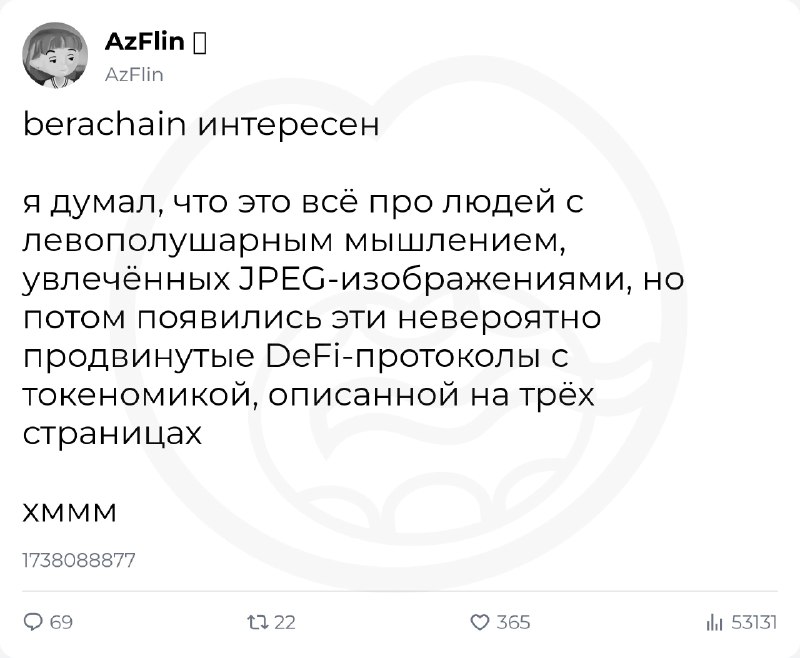The width and height of the screenshot is (800, 658).
Task: Select the 22 reposts count
Action: [285, 622]
